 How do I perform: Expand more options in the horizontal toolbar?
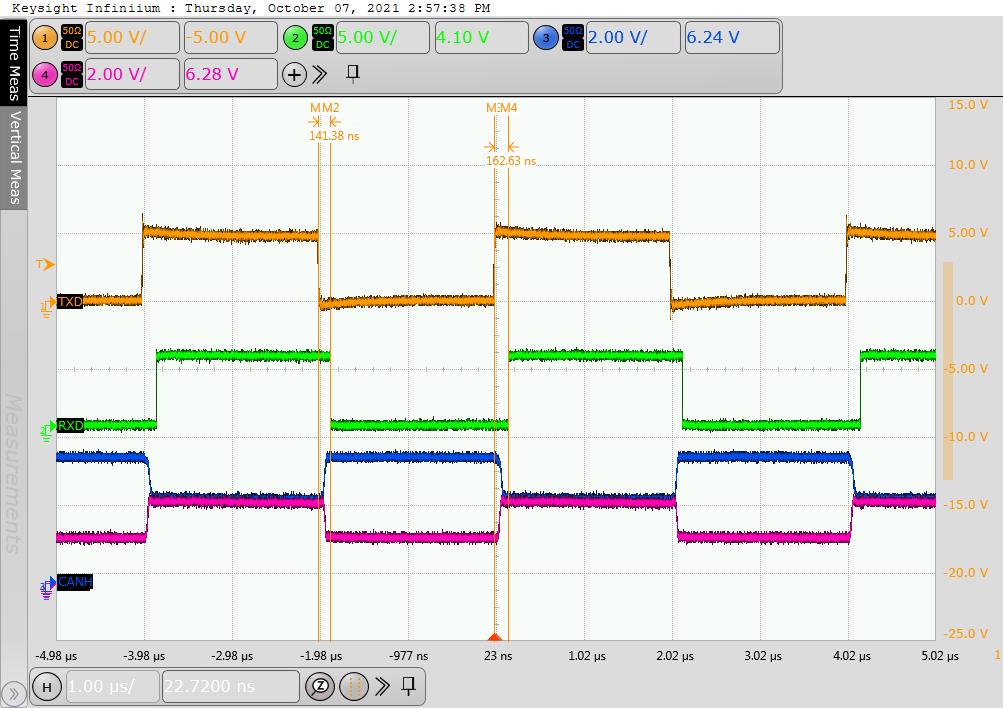[x=381, y=687]
